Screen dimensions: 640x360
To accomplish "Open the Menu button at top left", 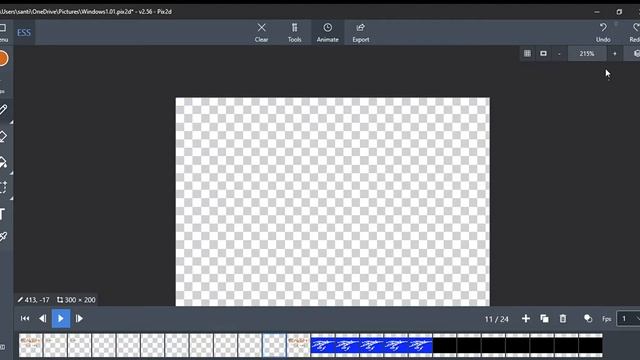I will pyautogui.click(x=3, y=33).
